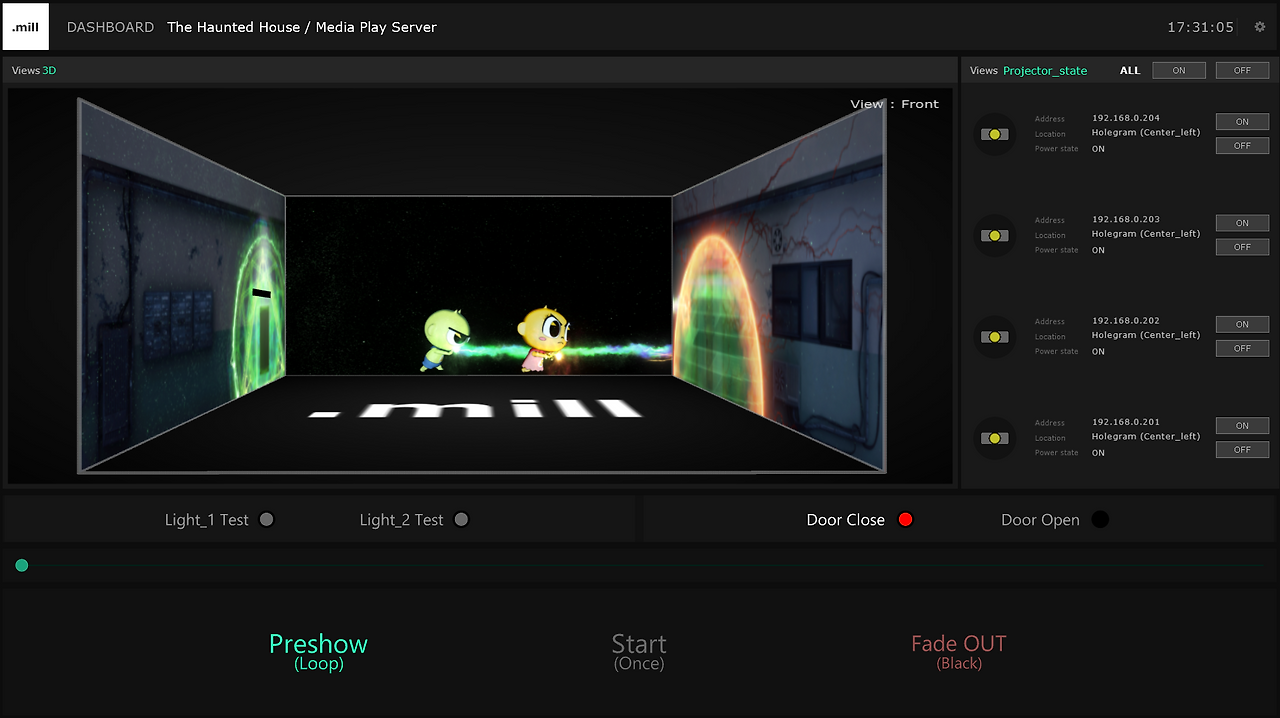The image size is (1280, 718).
Task: Open settings with the gear icon
Action: [1260, 27]
